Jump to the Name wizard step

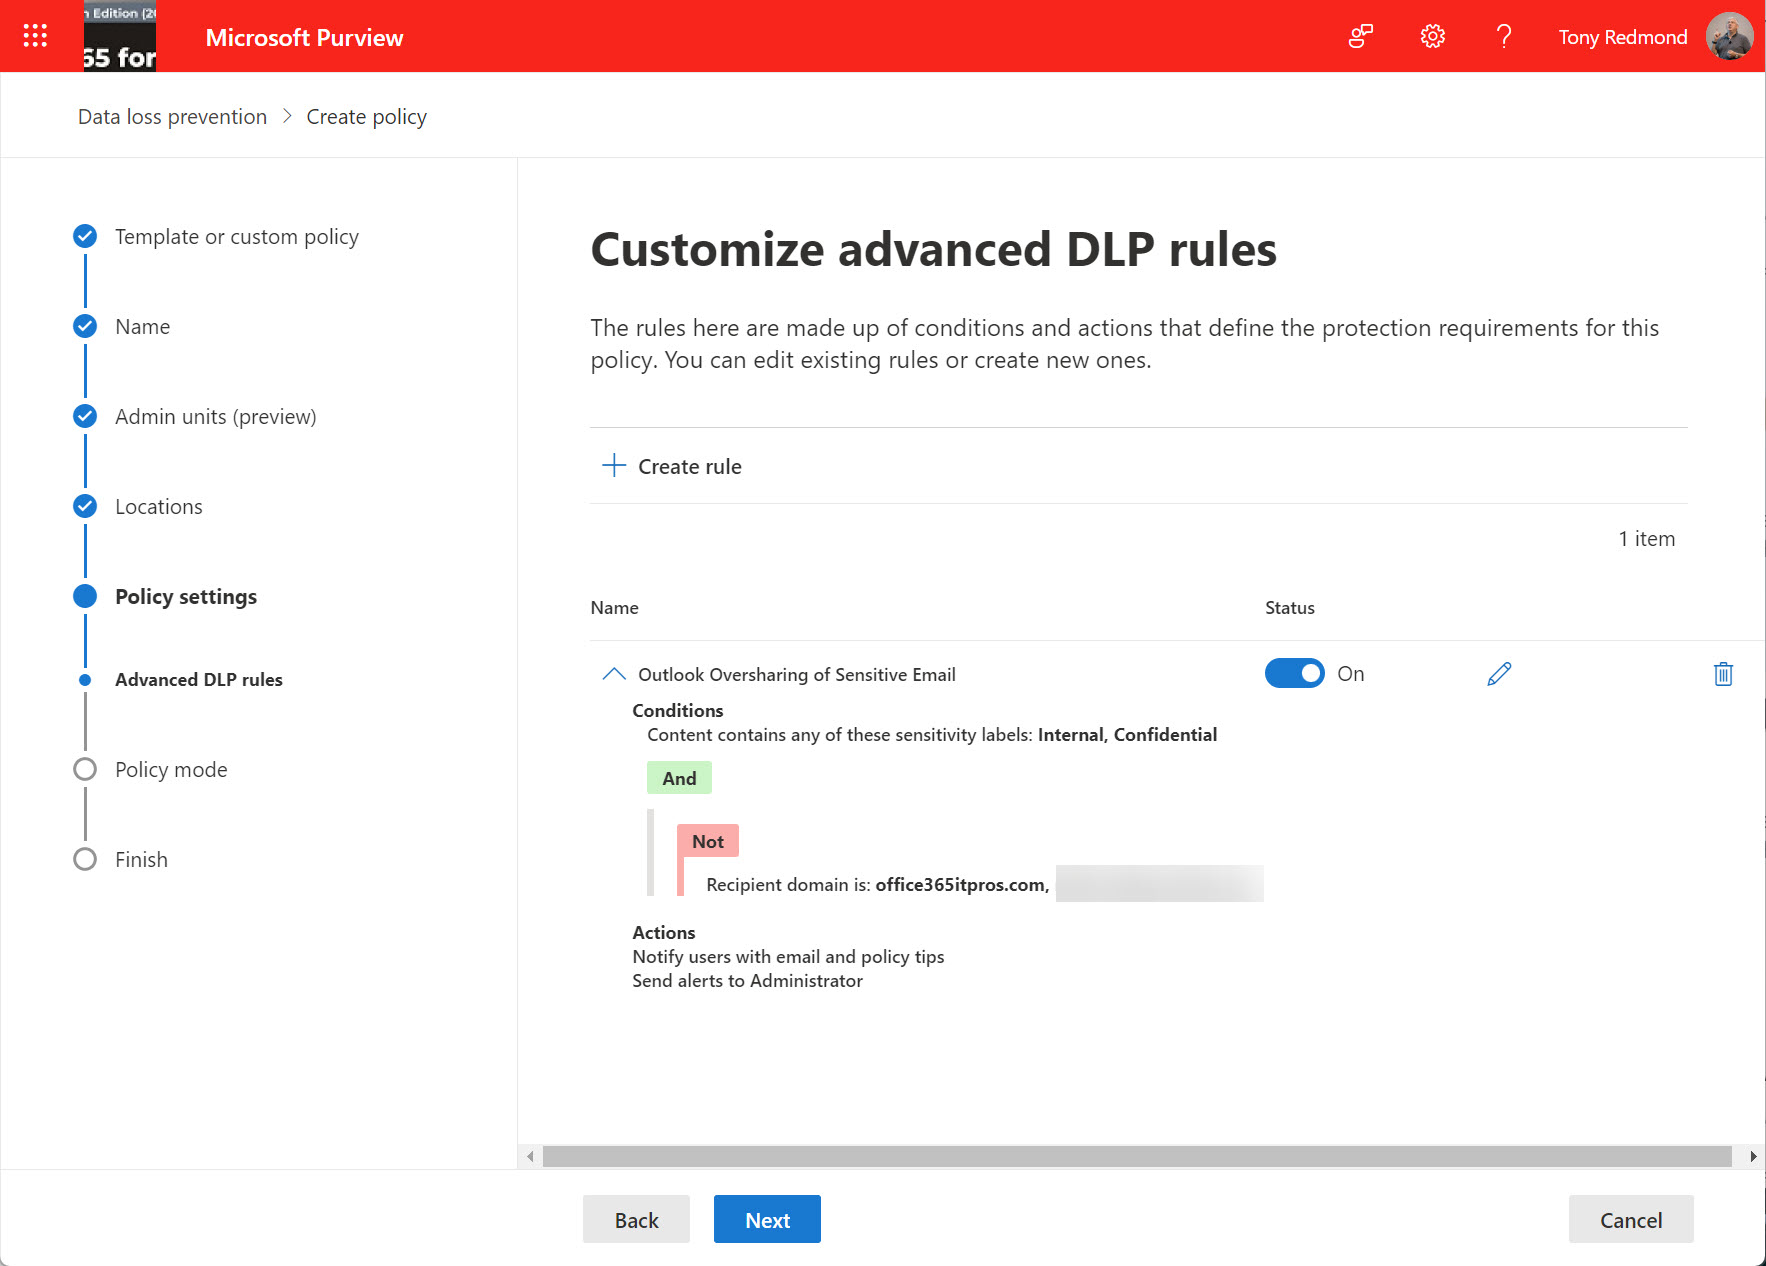point(142,327)
